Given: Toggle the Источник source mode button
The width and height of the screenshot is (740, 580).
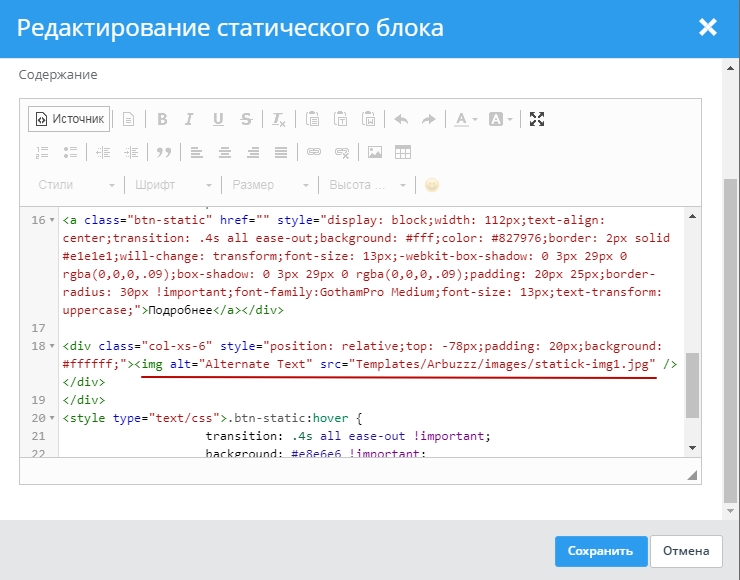Looking at the screenshot, I should (69, 119).
